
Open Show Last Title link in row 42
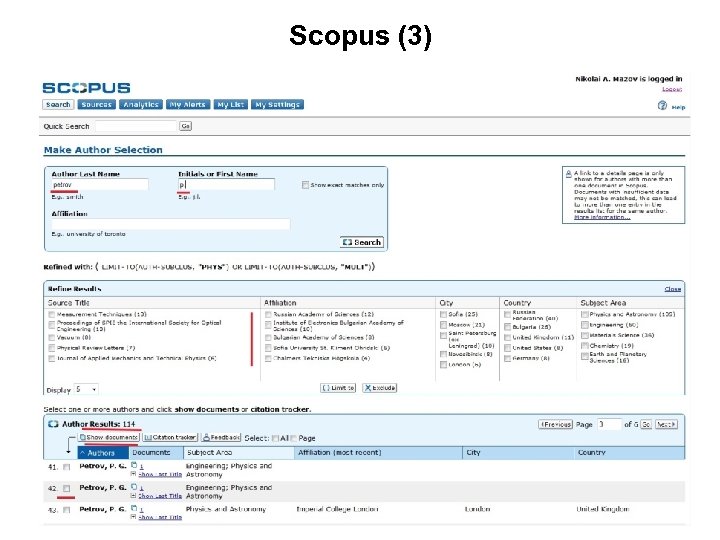click(160, 496)
